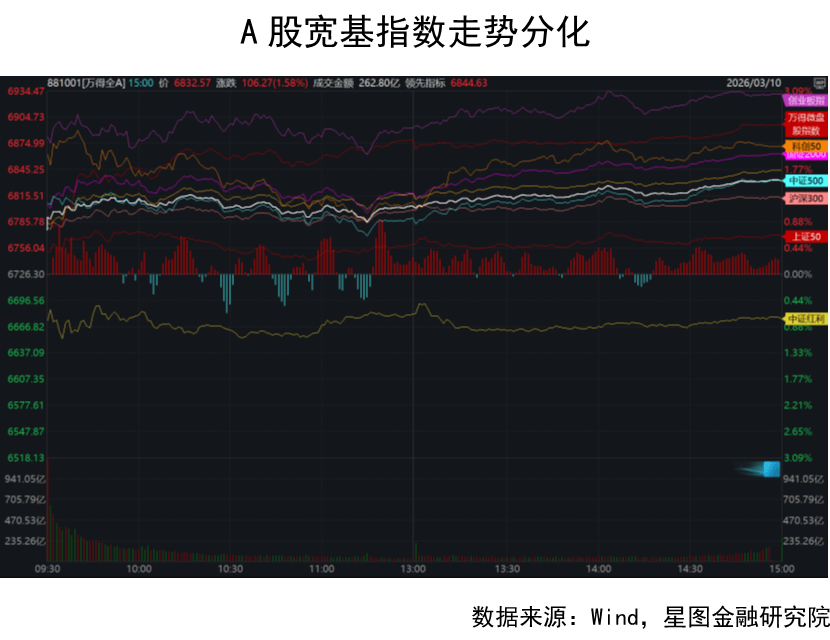Select the 创业板指 legend tag

click(x=806, y=101)
